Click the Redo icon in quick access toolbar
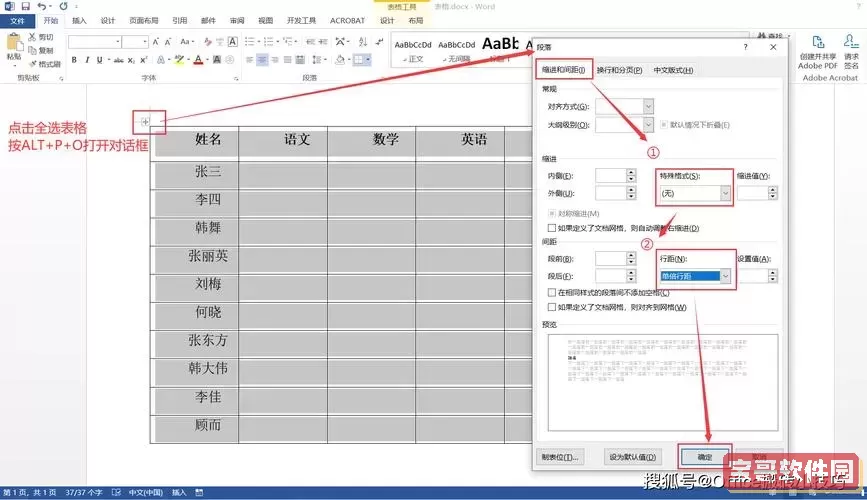 click(x=63, y=6)
